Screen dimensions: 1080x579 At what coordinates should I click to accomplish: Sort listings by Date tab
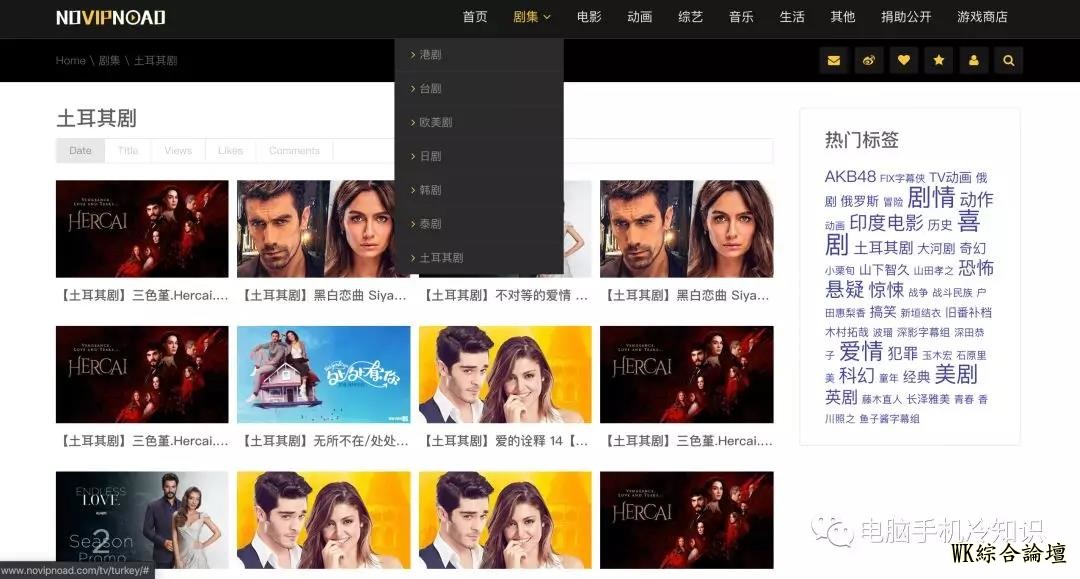[81, 150]
